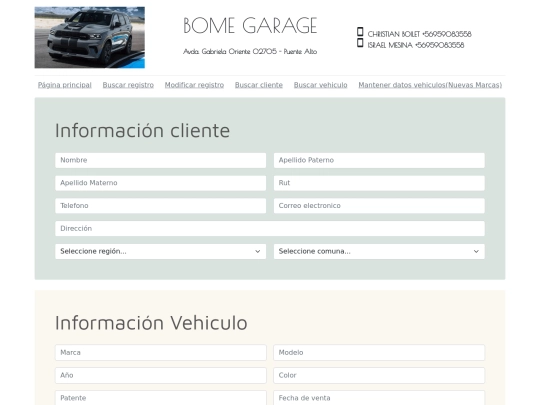Open Buscar vehiculo page
This screenshot has height=405, width=540.
(321, 85)
